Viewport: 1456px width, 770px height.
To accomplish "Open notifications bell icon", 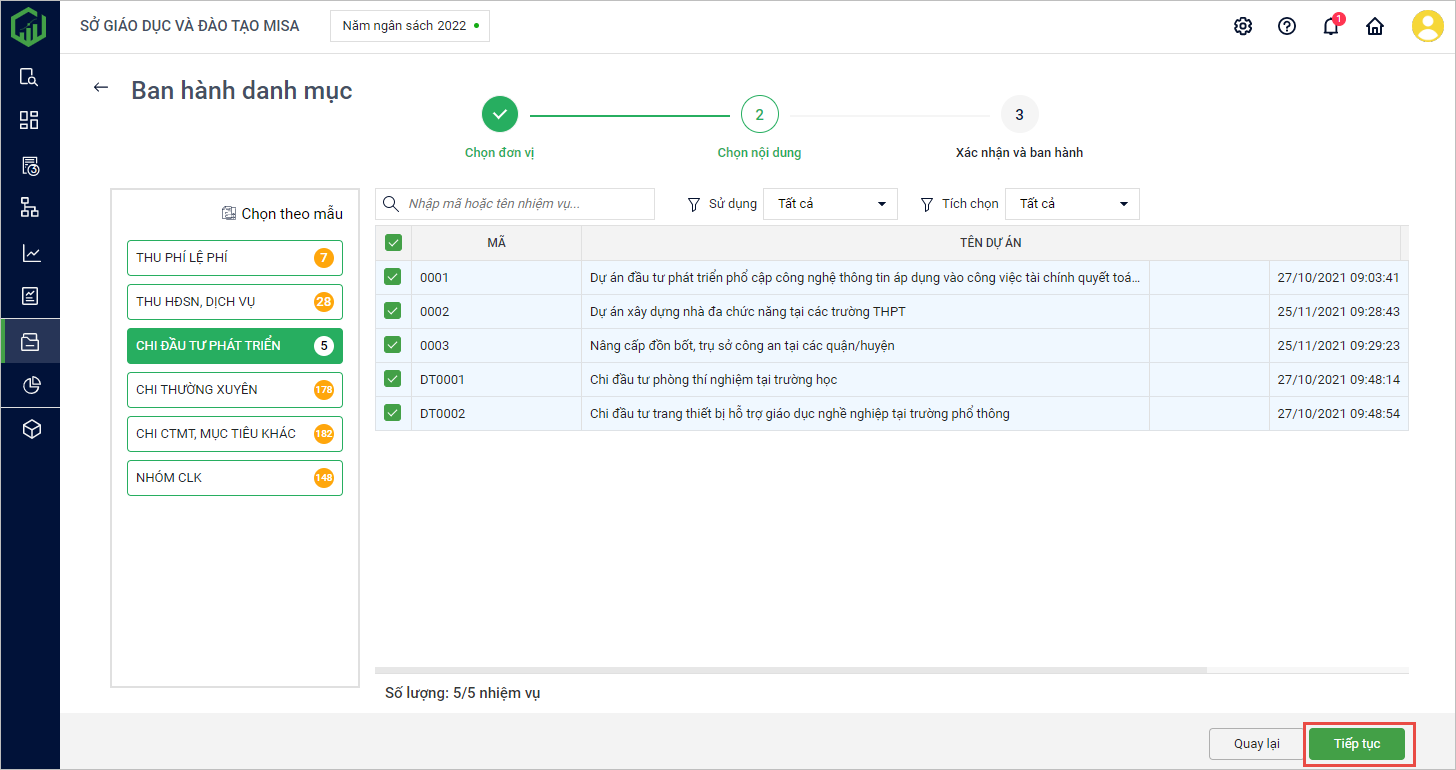I will click(x=1330, y=26).
